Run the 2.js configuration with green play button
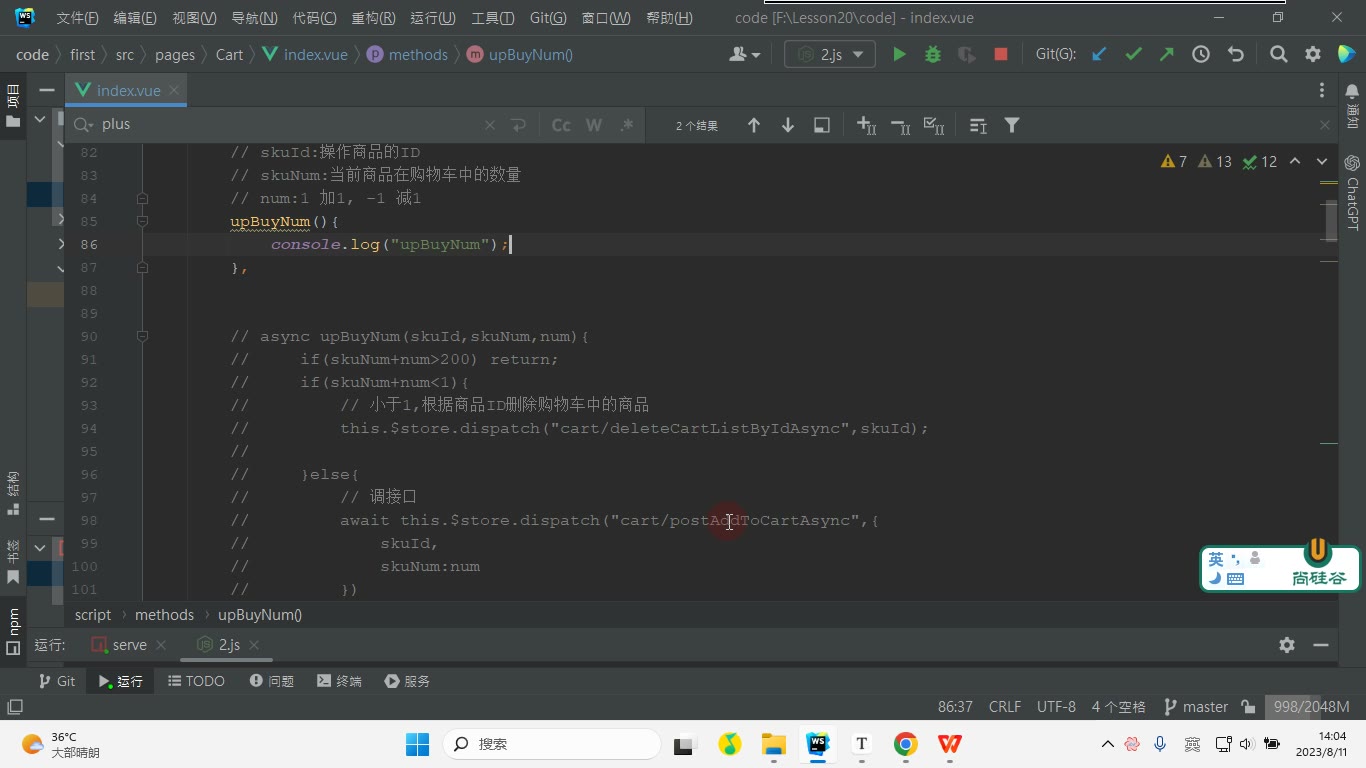 [899, 55]
